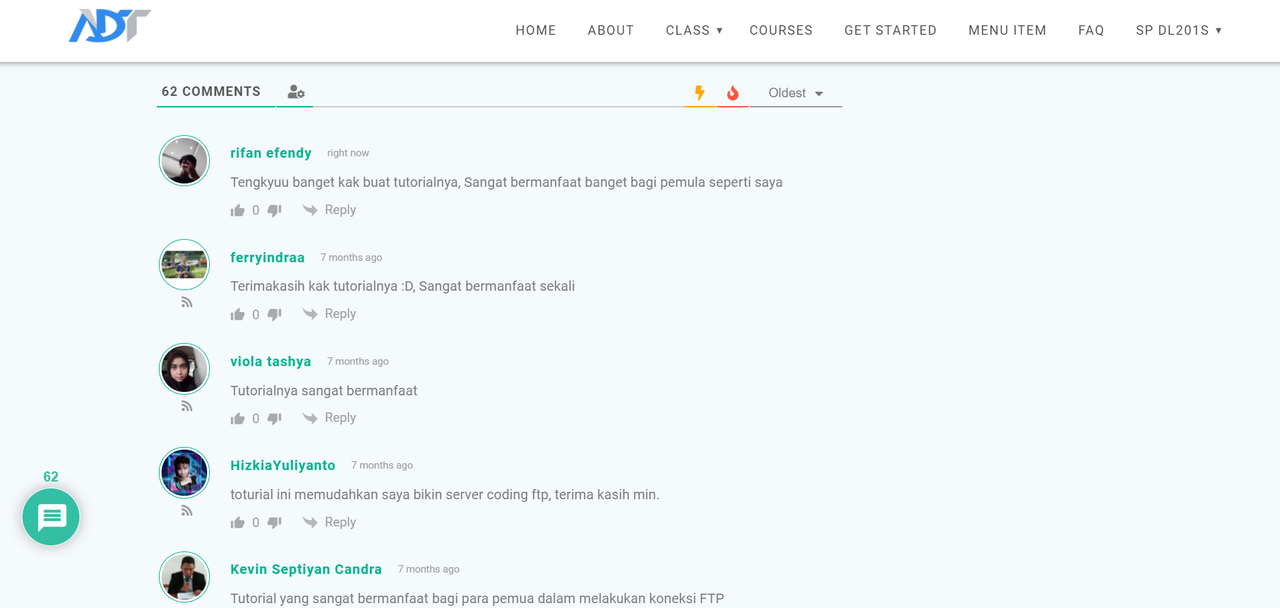This screenshot has width=1280, height=608.
Task: Open Kevin Septiyan Candra's profile name
Action: (x=306, y=569)
